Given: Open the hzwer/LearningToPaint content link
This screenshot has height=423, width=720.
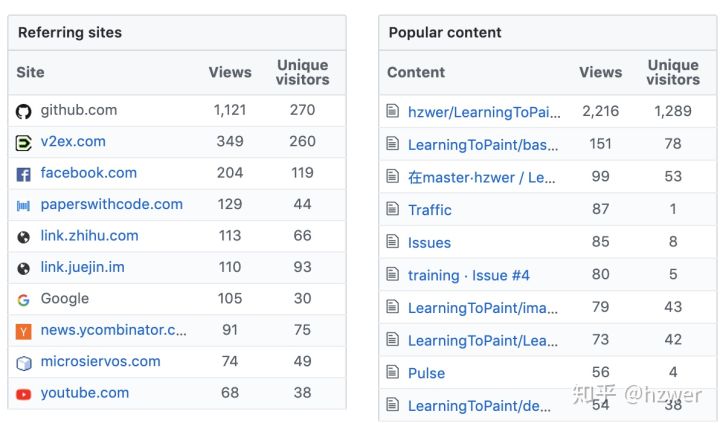Looking at the screenshot, I should point(484,112).
